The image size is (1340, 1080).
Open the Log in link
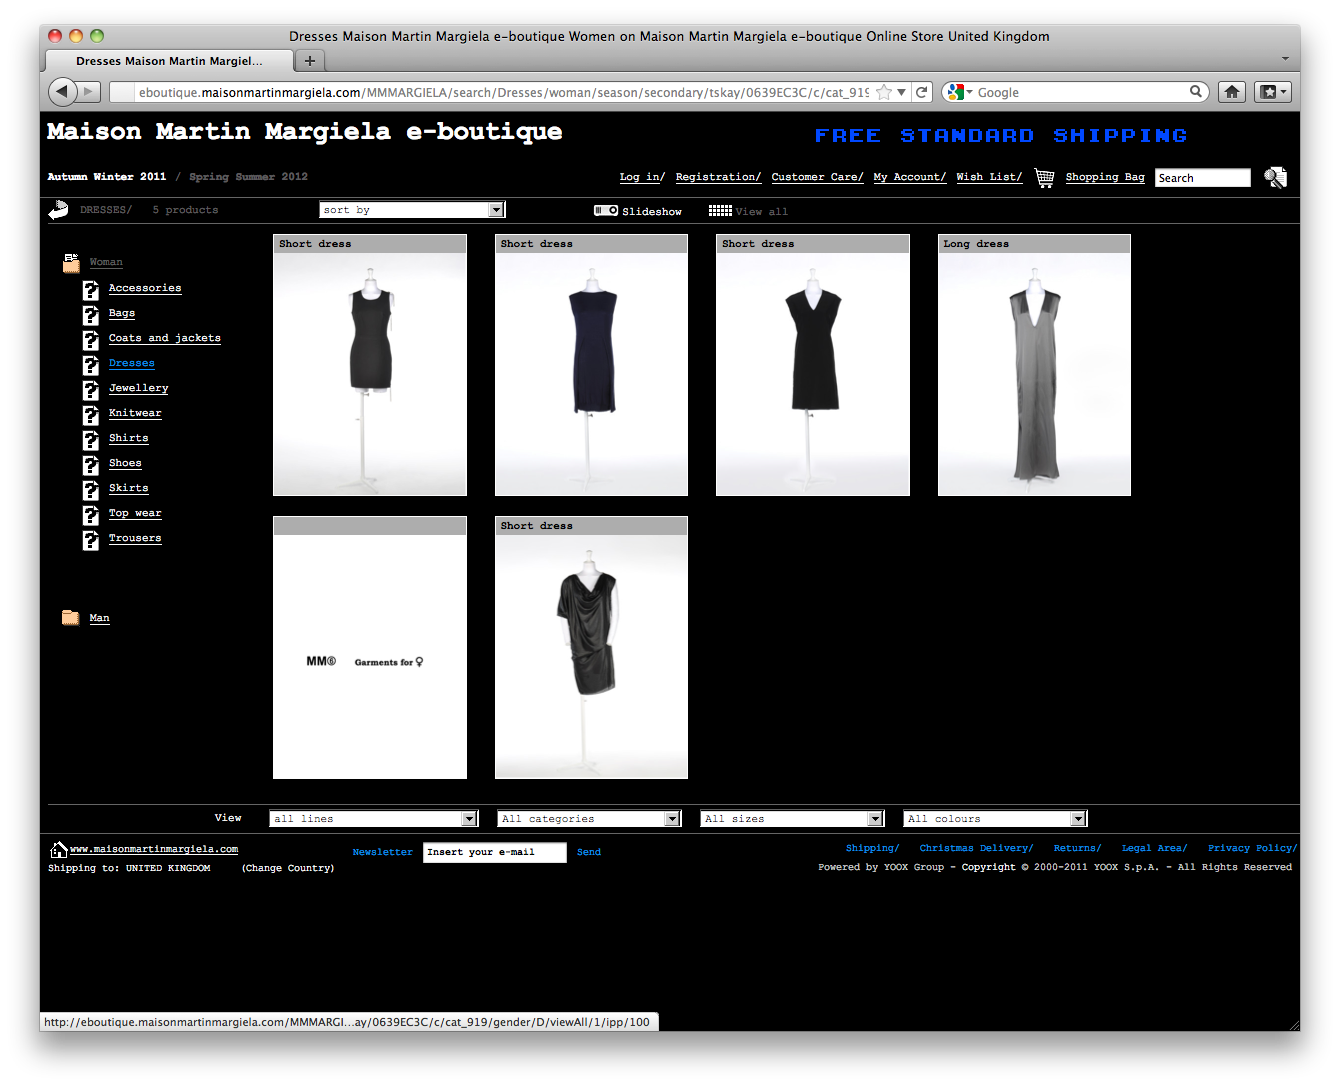click(640, 176)
